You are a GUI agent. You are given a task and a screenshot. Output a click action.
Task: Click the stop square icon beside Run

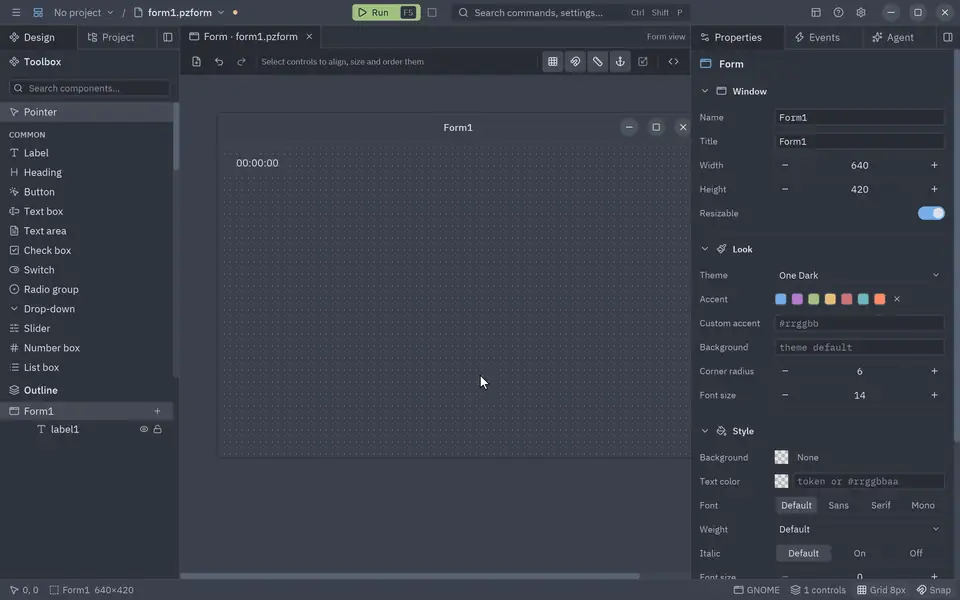click(x=432, y=12)
